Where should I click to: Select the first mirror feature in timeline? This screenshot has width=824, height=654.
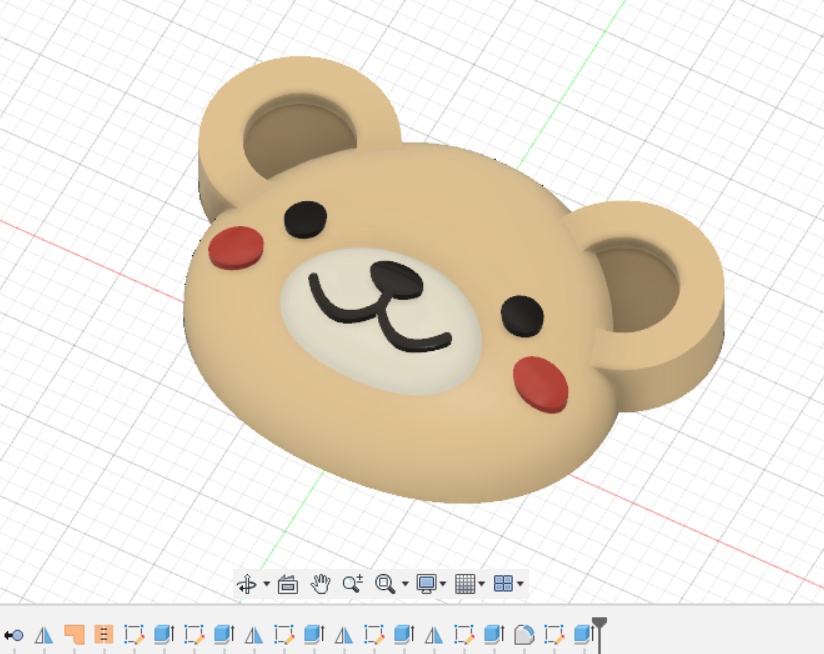click(x=44, y=635)
